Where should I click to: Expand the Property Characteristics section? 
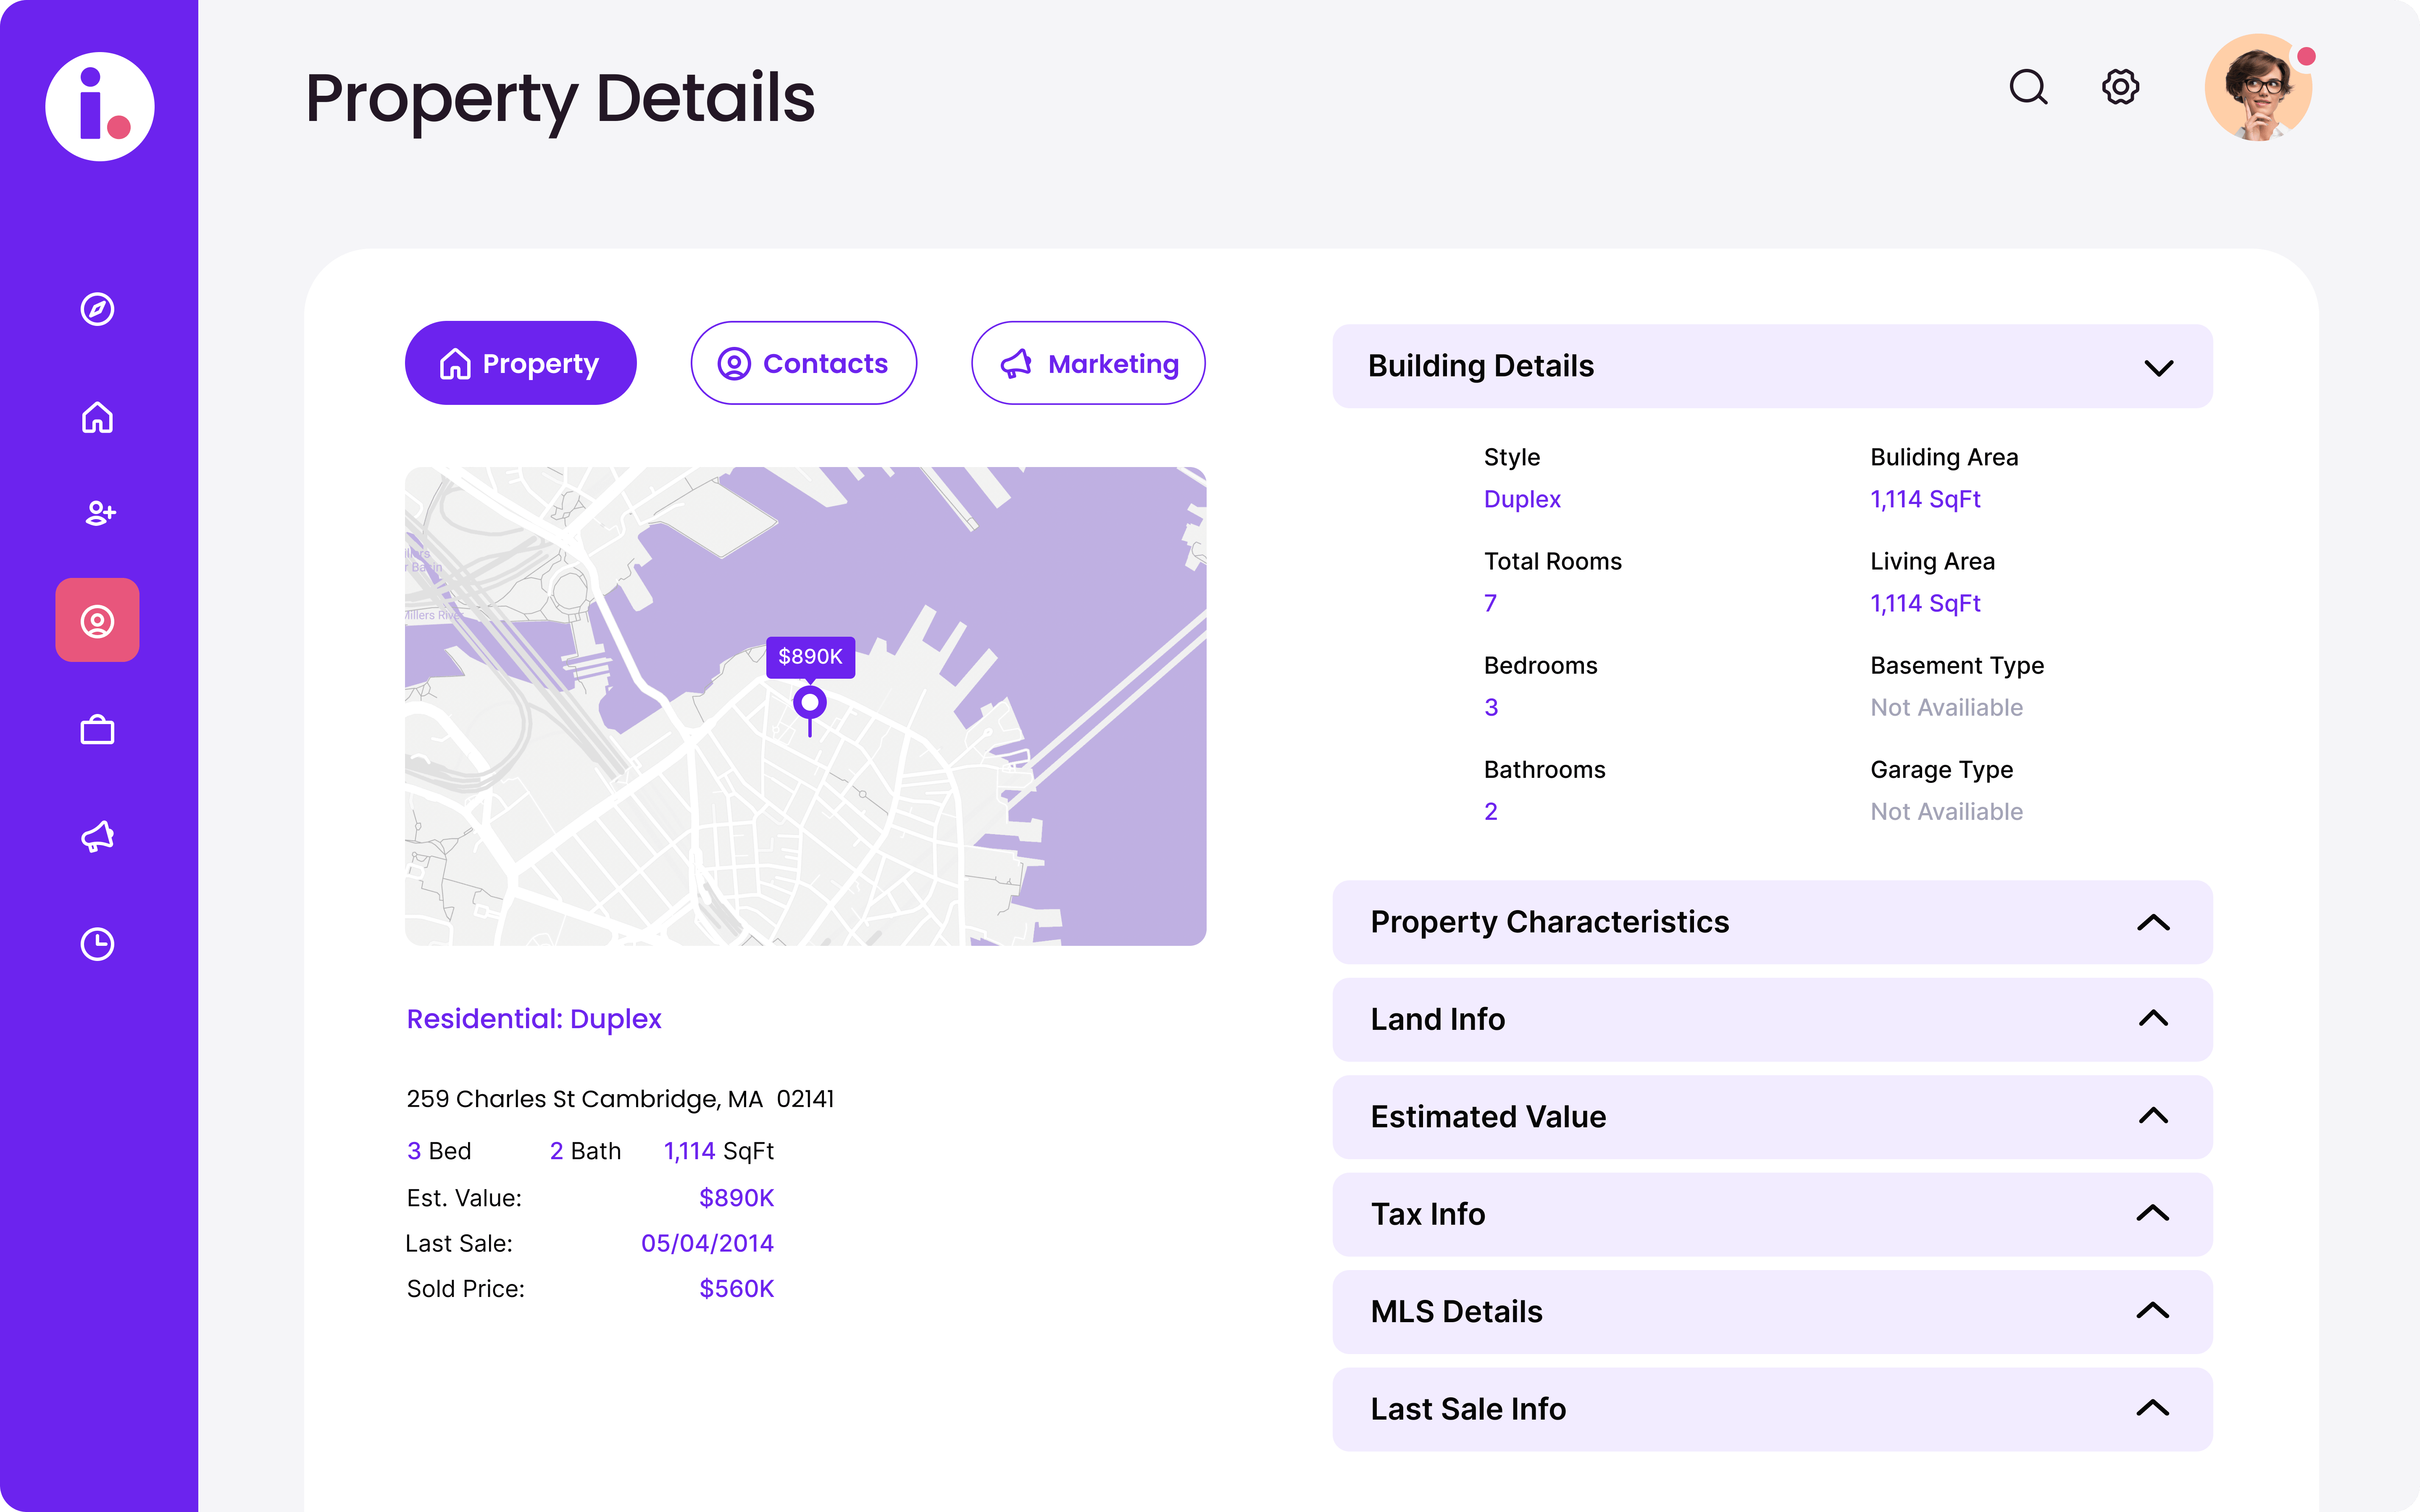tap(2152, 922)
